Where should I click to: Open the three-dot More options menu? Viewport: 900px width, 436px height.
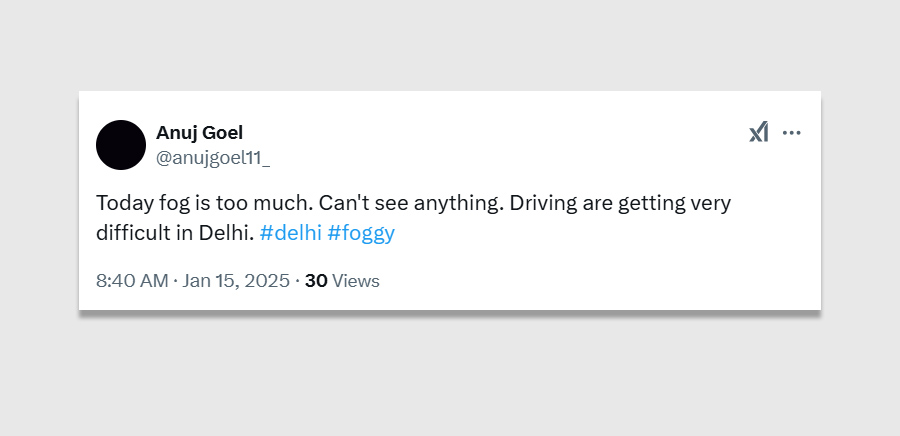(792, 132)
